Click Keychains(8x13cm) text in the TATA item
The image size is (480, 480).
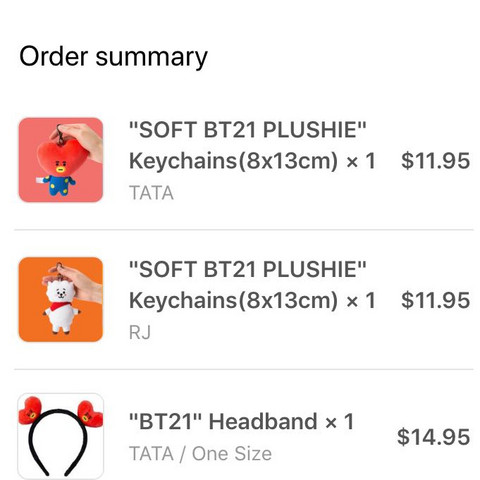[x=234, y=161]
